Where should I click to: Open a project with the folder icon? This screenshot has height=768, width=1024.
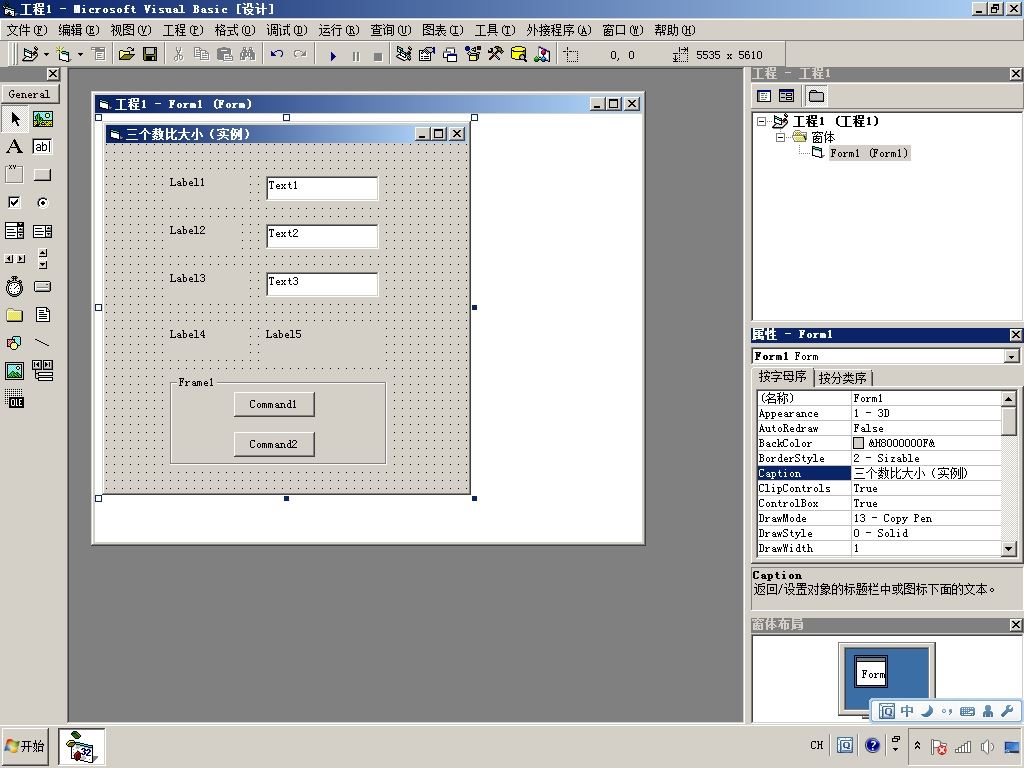click(127, 54)
